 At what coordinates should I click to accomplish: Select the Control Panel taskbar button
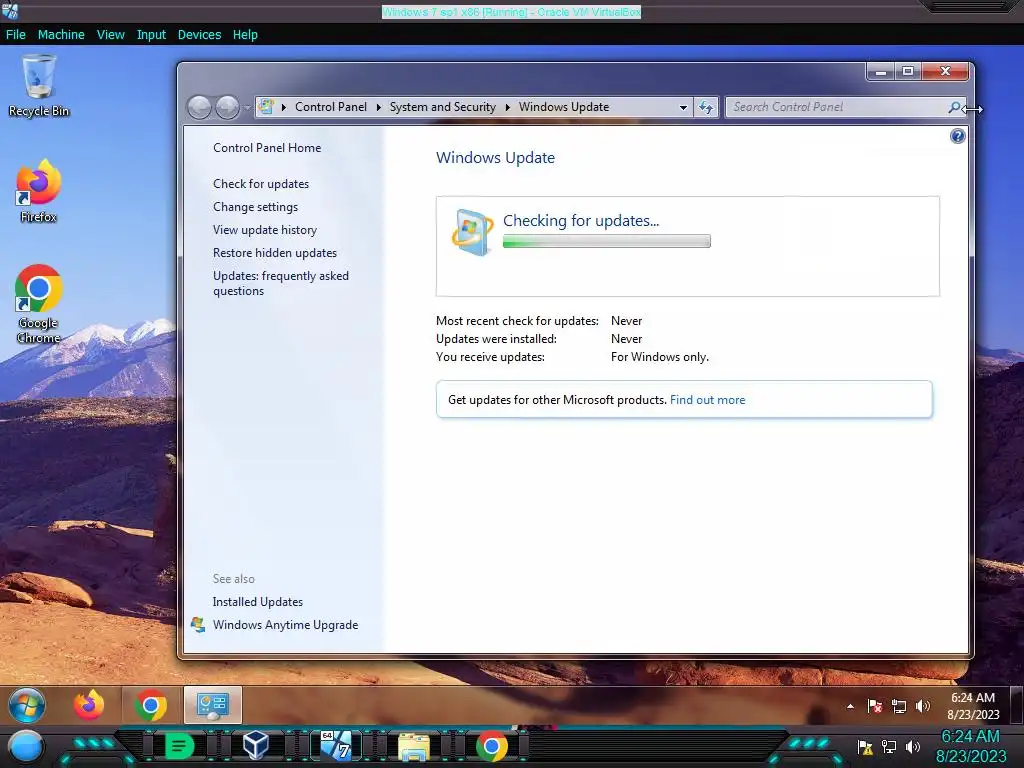[x=213, y=705]
